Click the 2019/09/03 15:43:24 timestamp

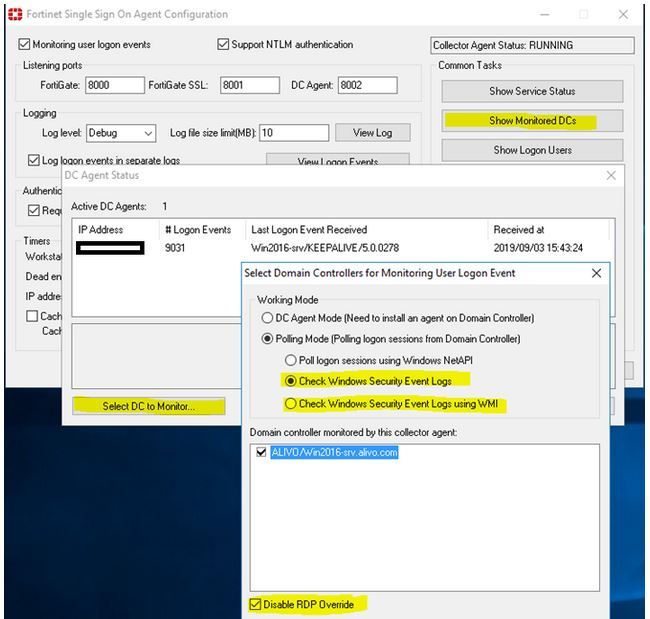click(538, 248)
